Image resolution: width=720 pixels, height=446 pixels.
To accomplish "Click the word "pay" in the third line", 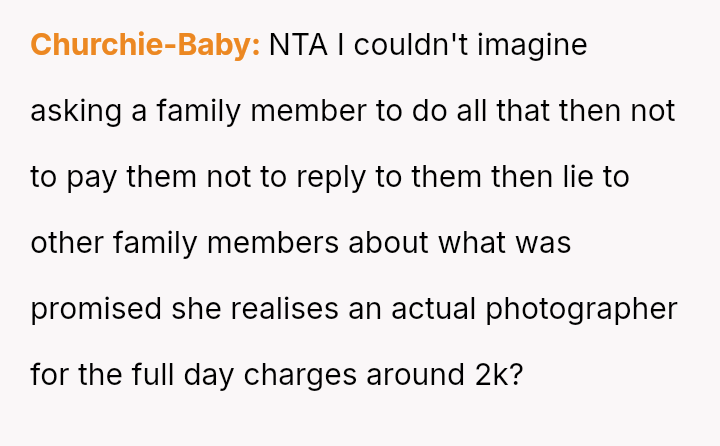I will point(92,177).
